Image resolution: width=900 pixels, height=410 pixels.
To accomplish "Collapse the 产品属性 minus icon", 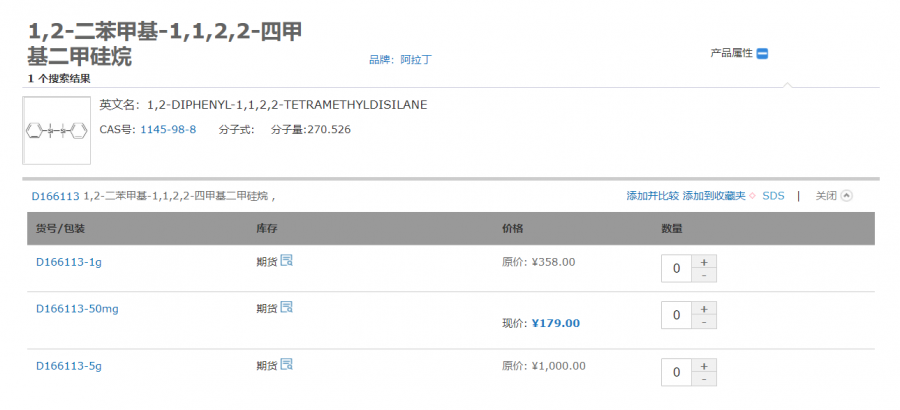I will 762,54.
